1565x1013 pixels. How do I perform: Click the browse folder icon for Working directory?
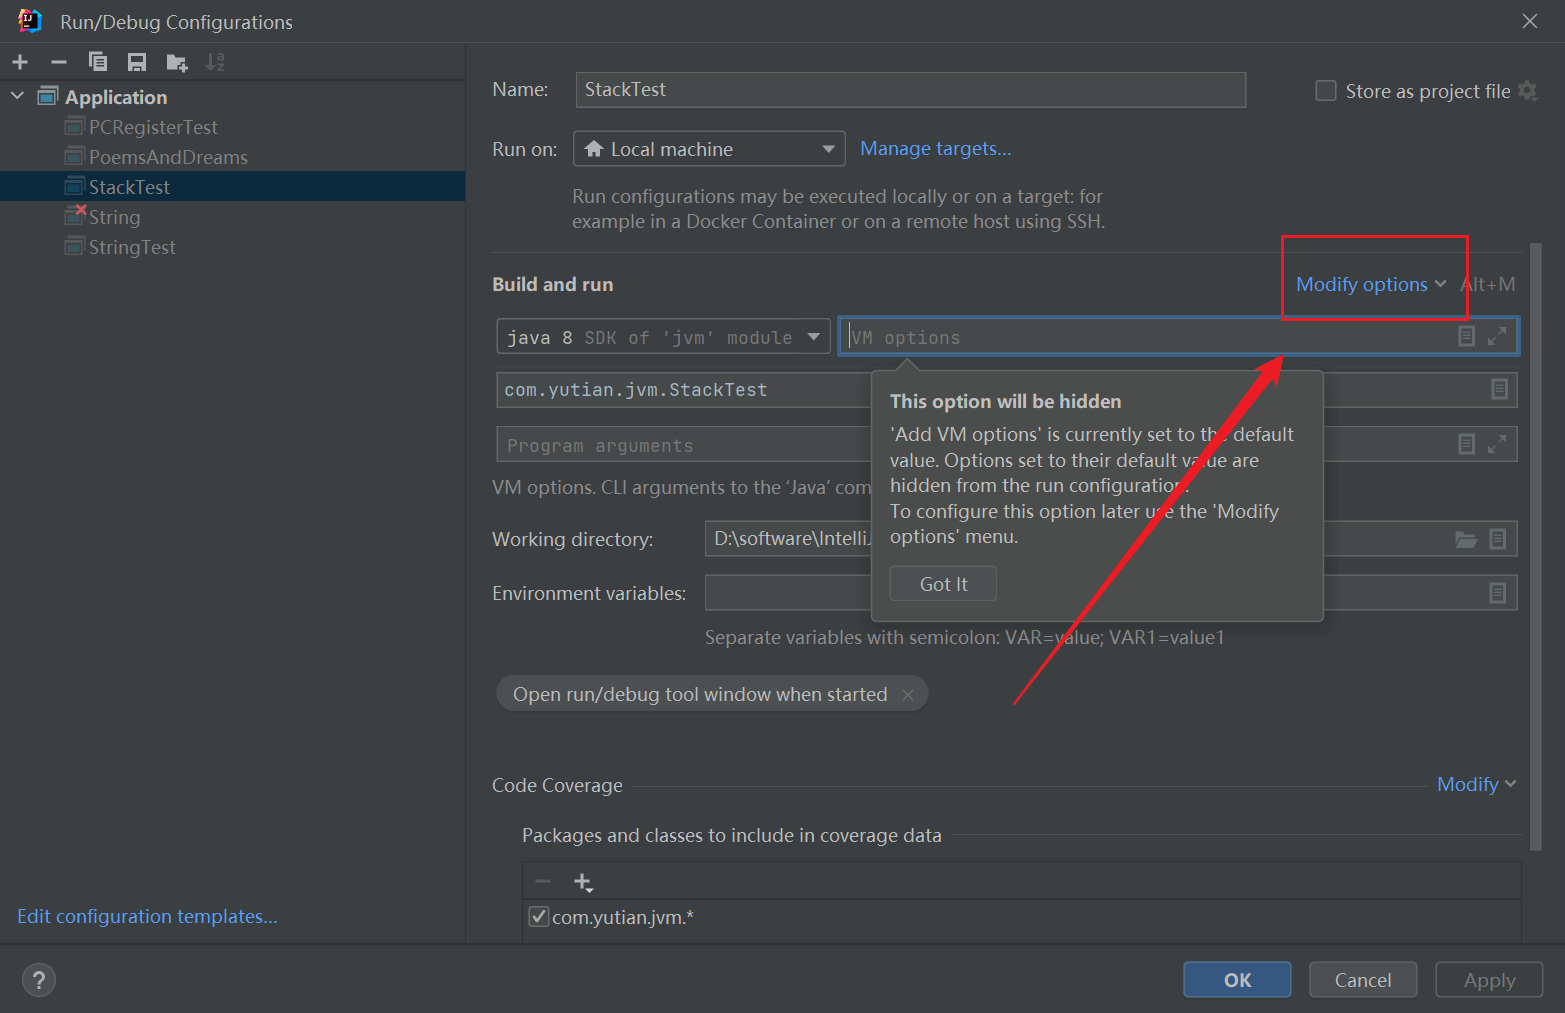coord(1465,540)
